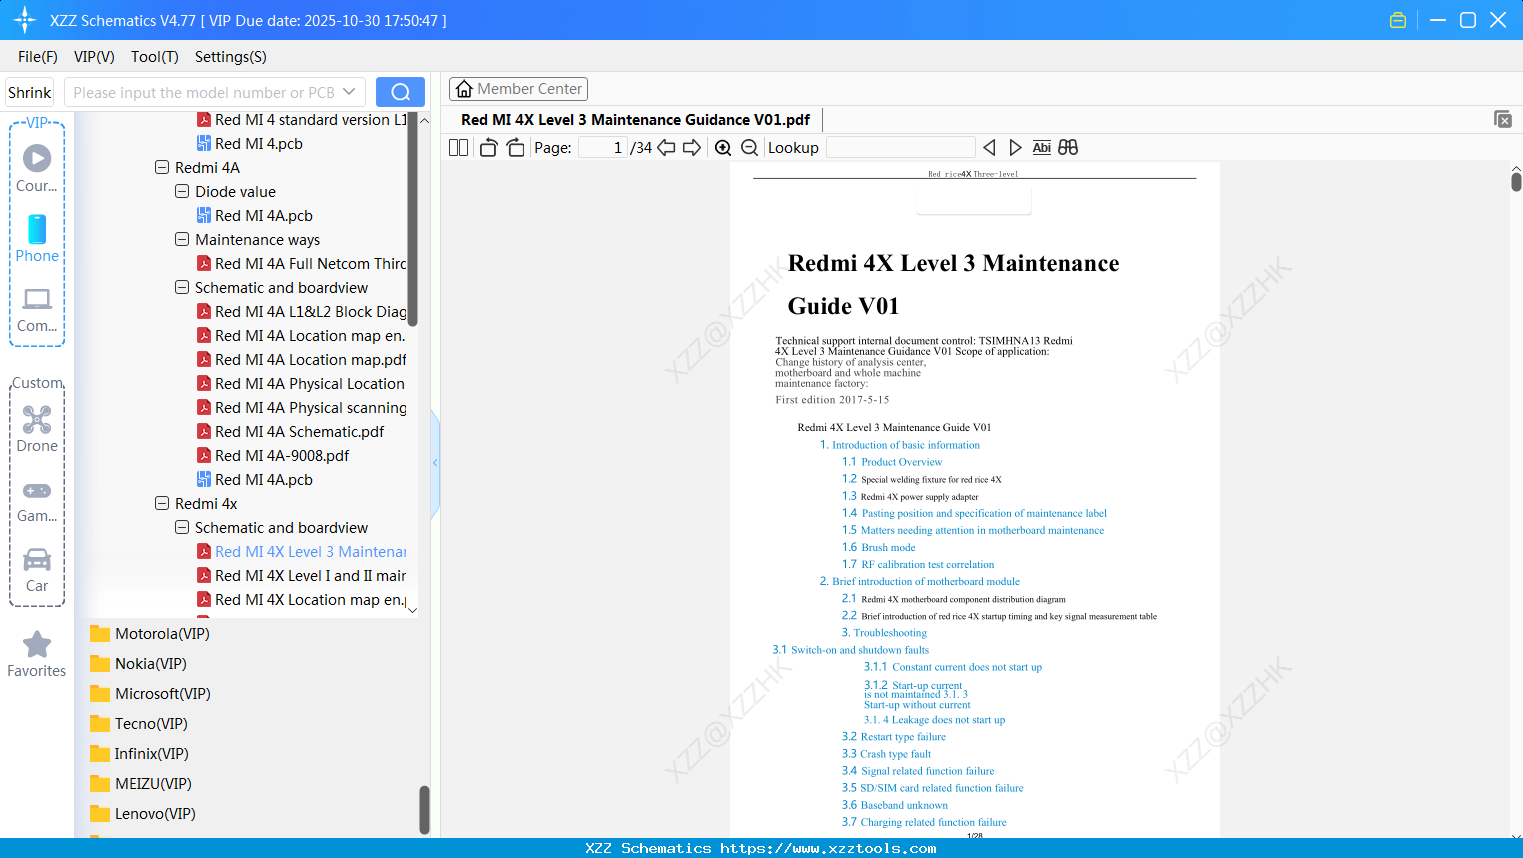
Task: Click the left file tree scrollbar thumb
Action: click(x=412, y=220)
